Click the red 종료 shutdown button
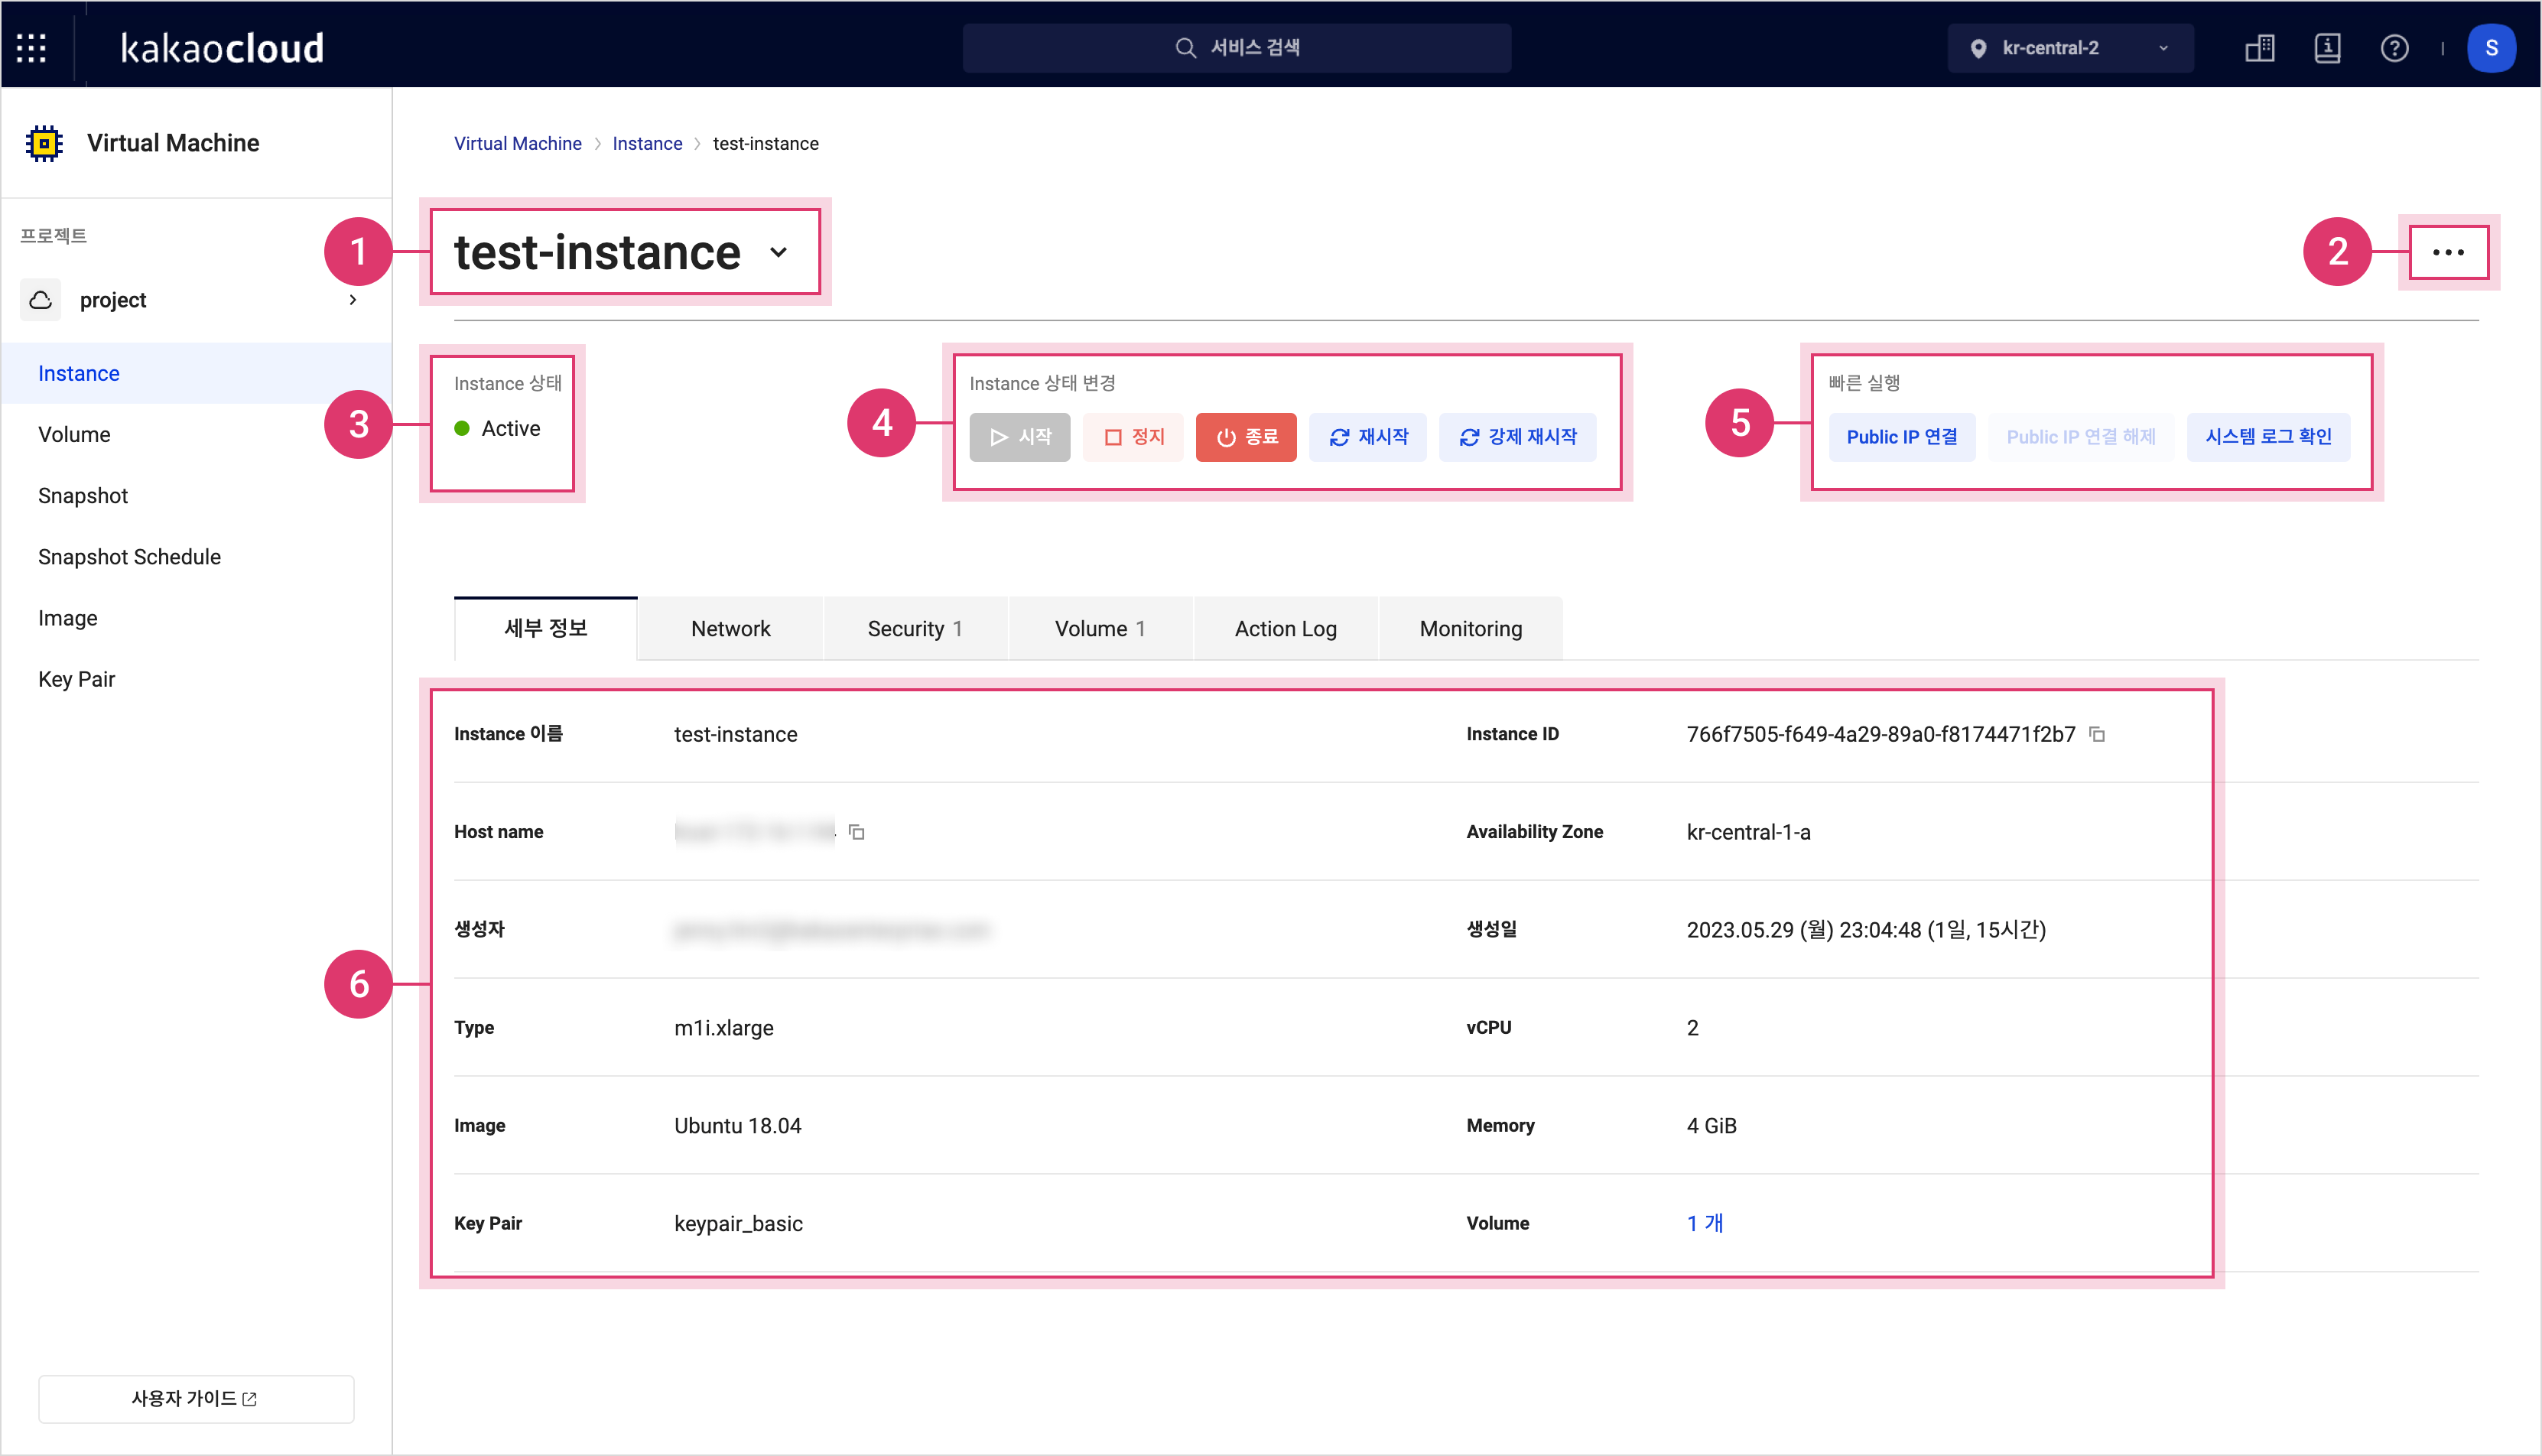The image size is (2542, 1456). click(1246, 437)
